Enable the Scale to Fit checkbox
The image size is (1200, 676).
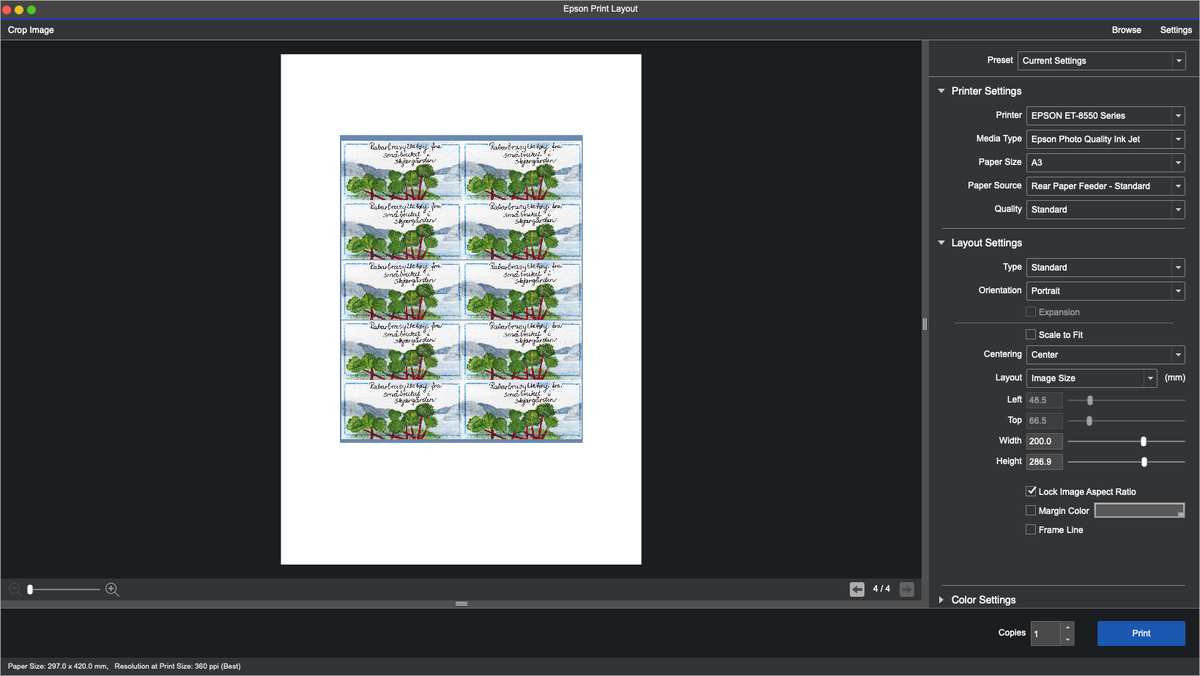(1031, 334)
